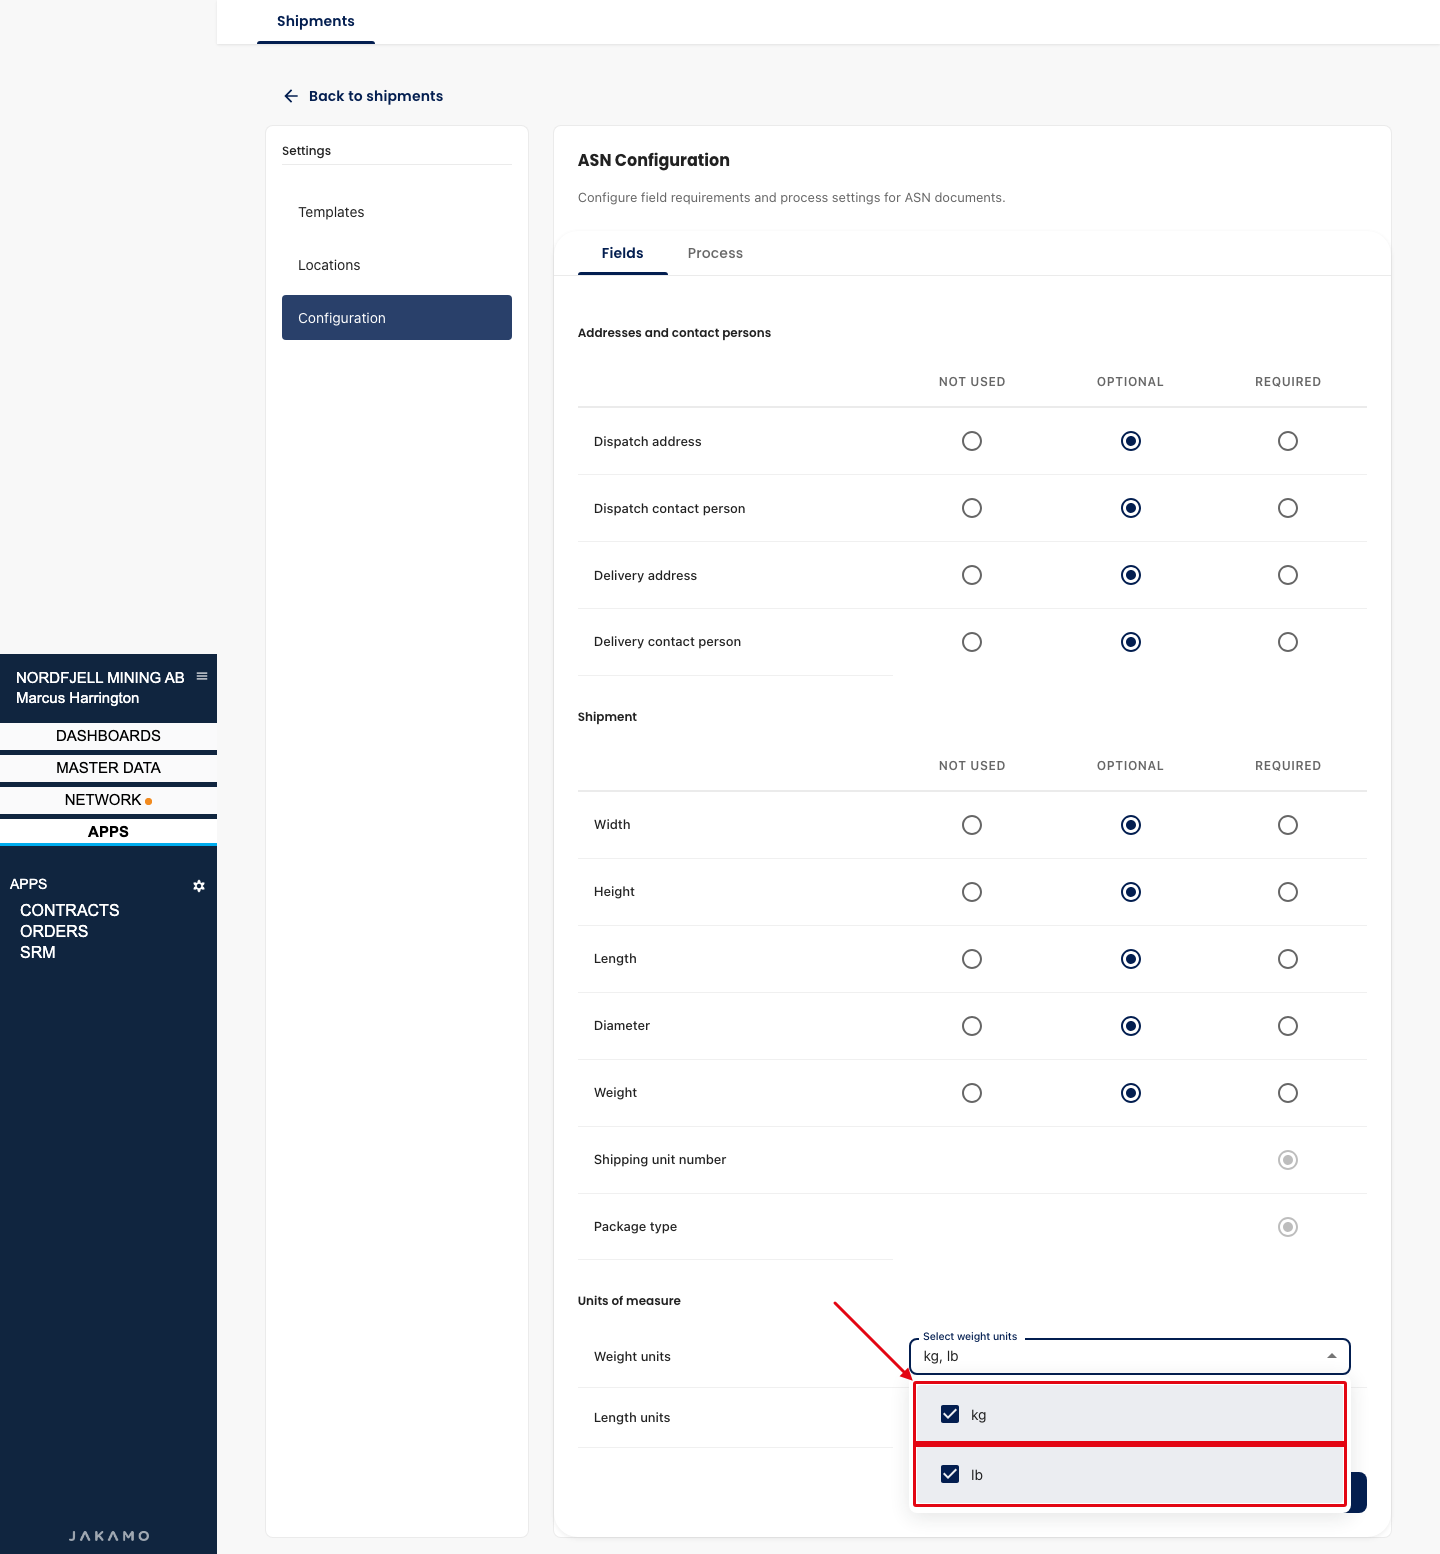Set Dispatch address to Required
1440x1554 pixels.
coord(1288,441)
